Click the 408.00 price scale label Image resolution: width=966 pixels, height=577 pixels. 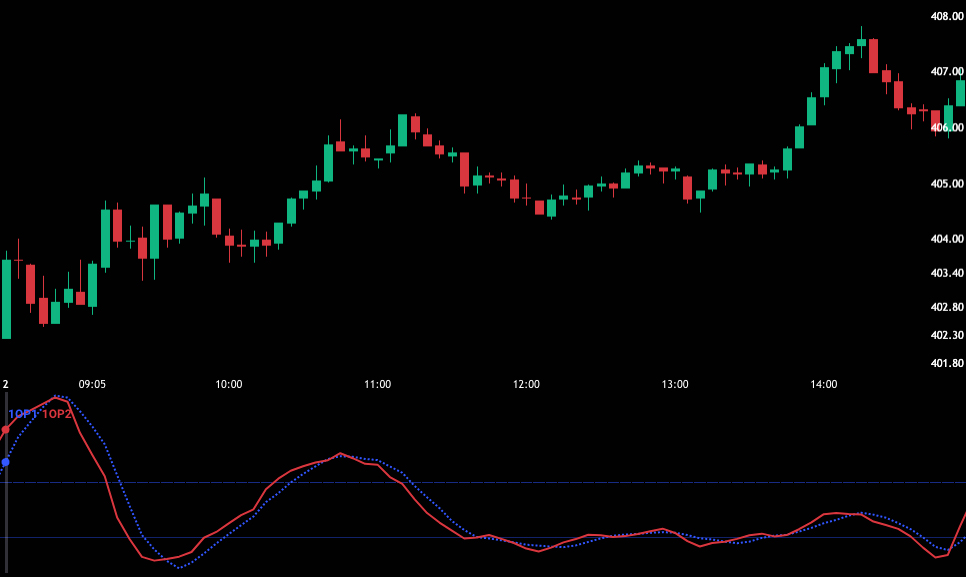(x=945, y=16)
